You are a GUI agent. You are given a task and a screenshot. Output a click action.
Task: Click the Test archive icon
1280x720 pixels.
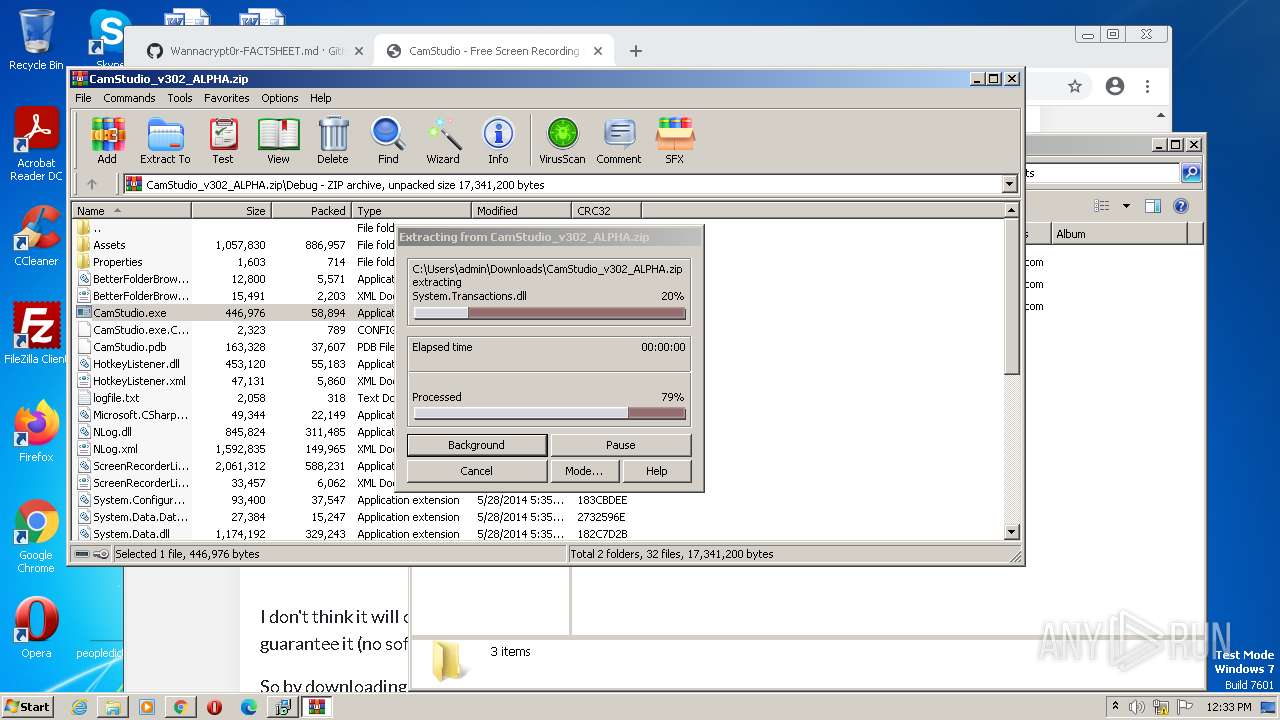tap(223, 140)
